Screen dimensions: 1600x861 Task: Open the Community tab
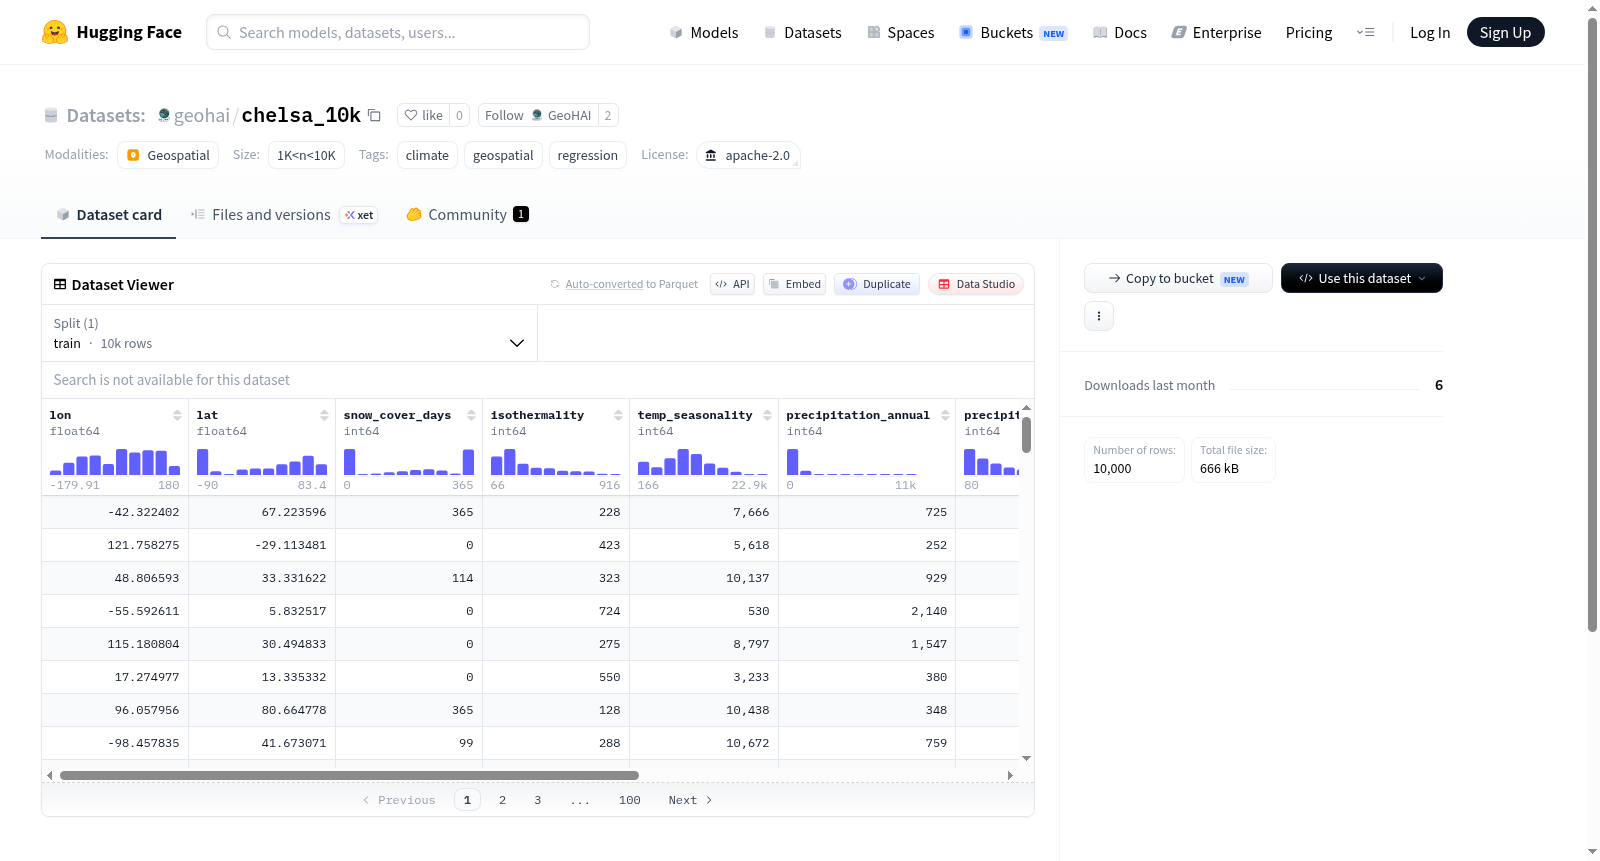point(467,215)
